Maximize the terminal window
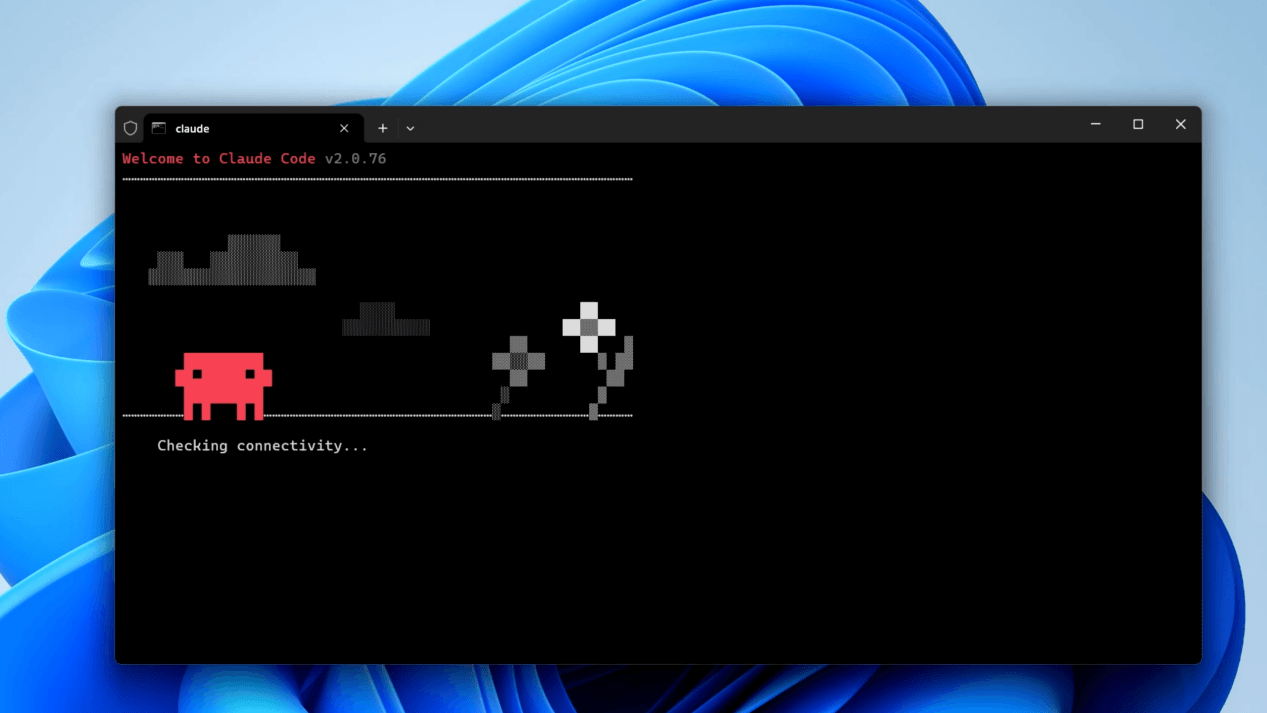This screenshot has height=713, width=1267. pos(1138,124)
